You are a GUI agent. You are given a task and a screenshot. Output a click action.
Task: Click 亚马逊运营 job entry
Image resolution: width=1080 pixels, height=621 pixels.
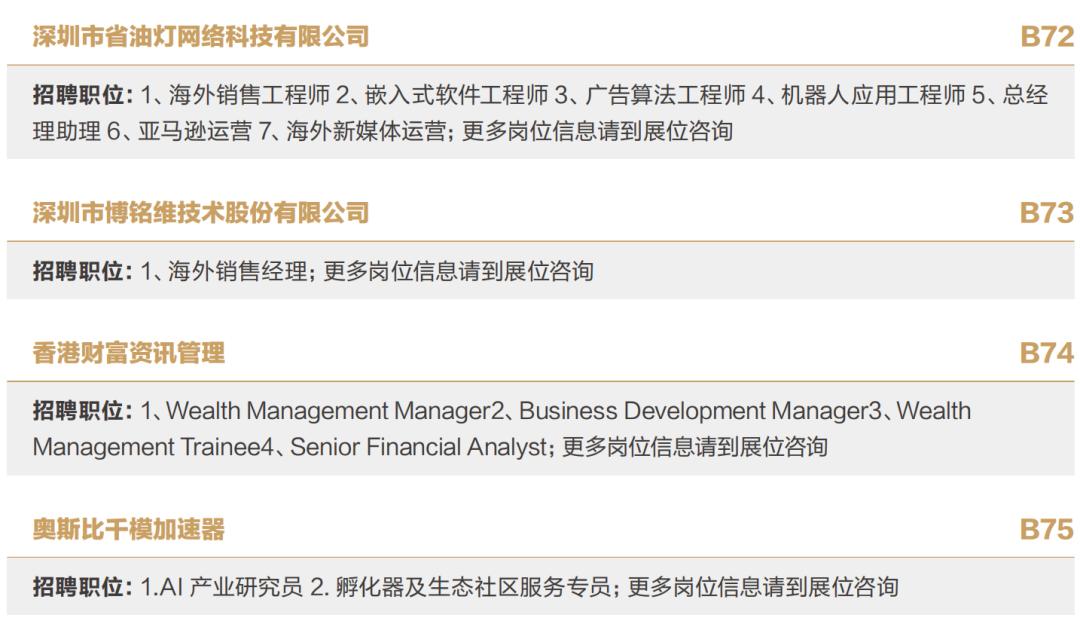[195, 131]
